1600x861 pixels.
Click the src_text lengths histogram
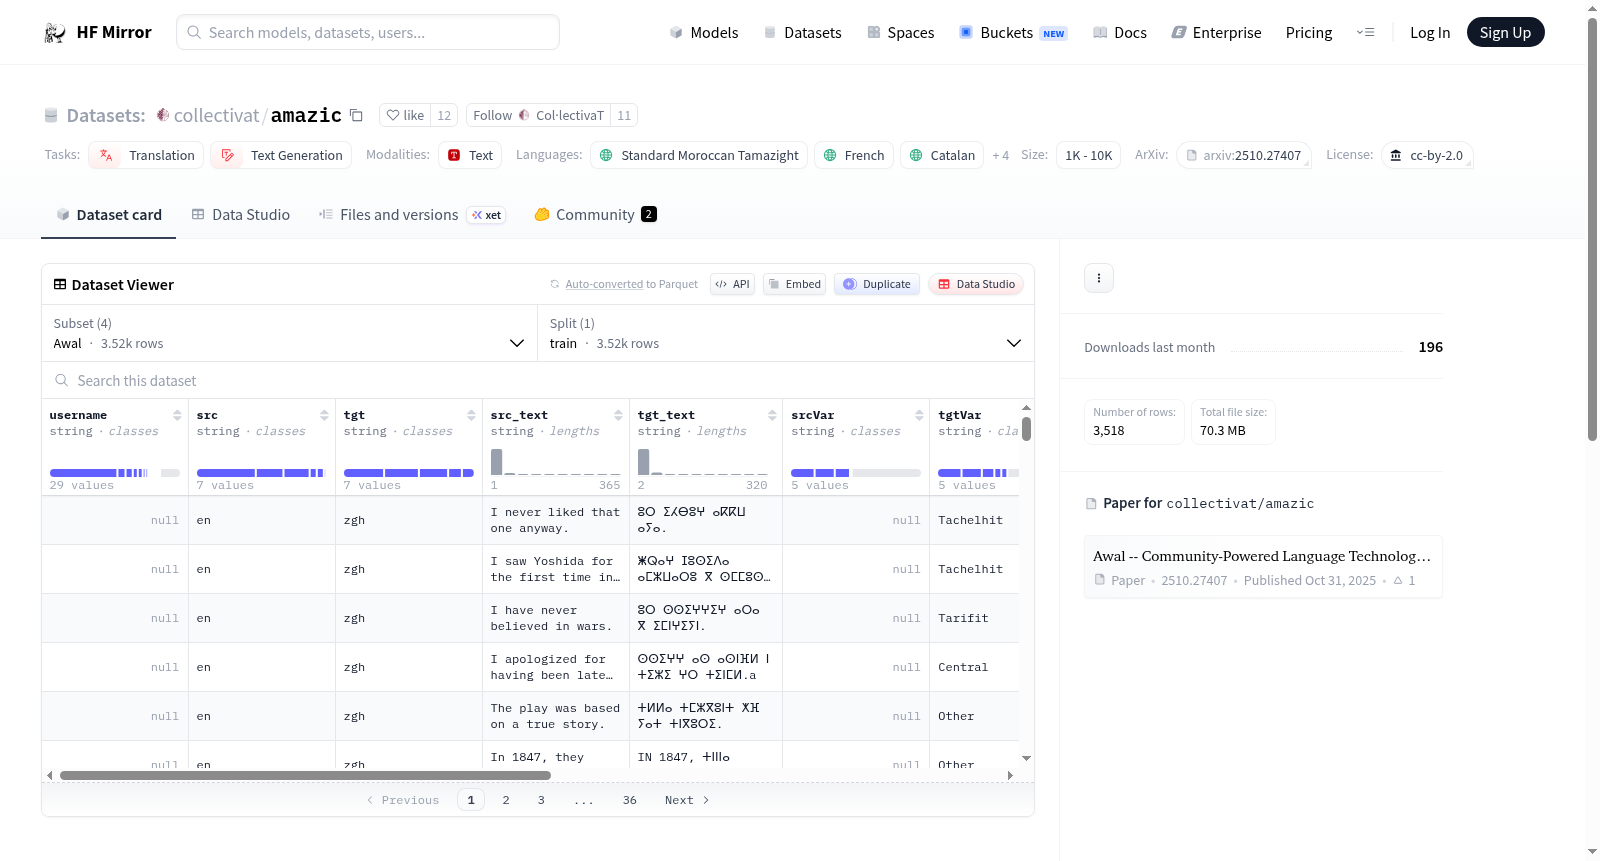(556, 461)
